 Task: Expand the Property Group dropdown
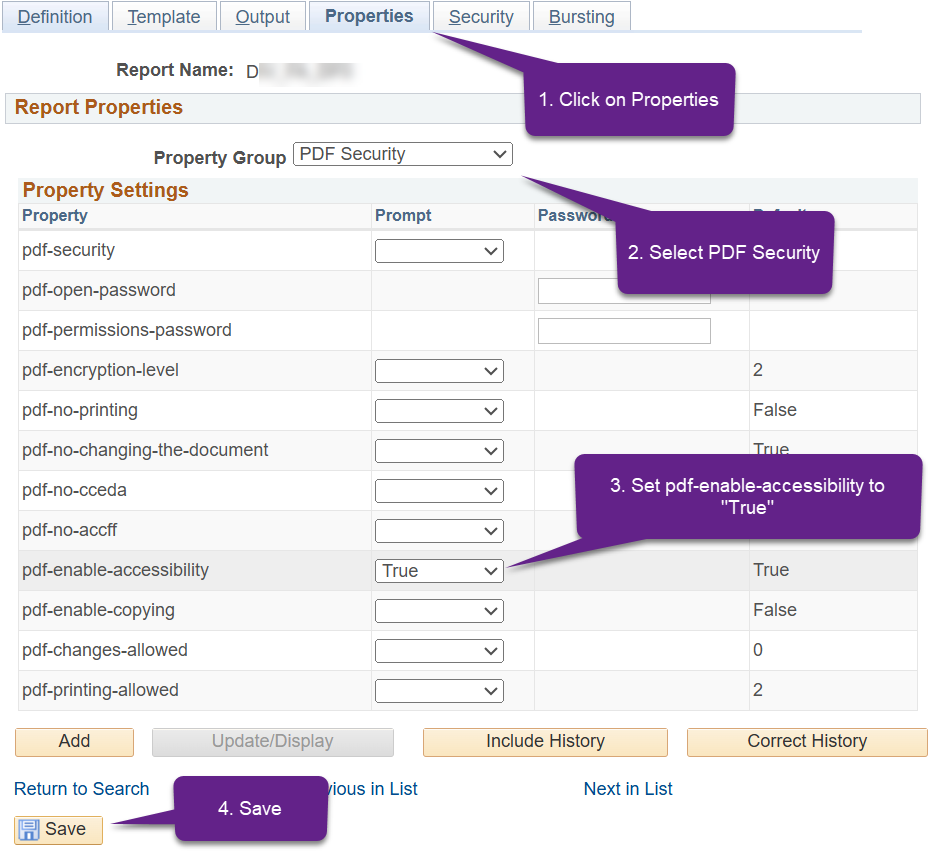(402, 154)
